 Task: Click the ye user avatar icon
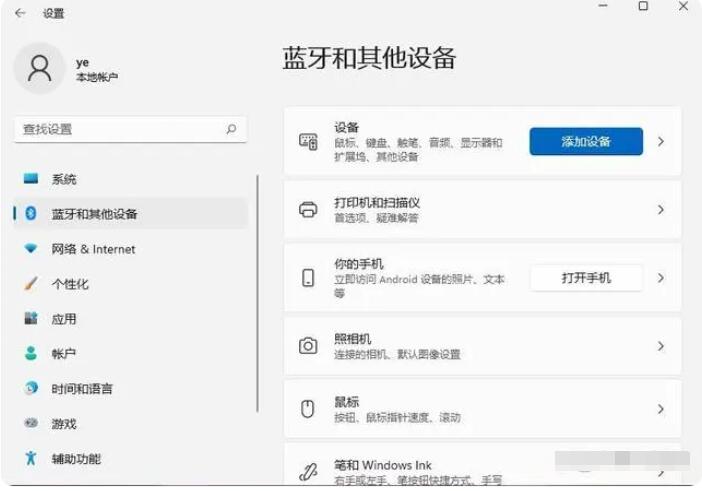[39, 68]
